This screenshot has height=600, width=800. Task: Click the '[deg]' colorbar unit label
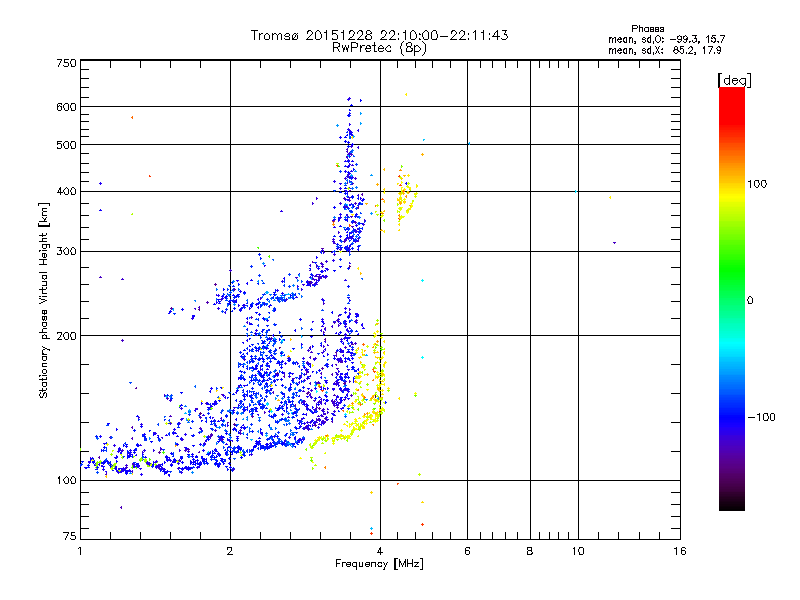[x=734, y=81]
